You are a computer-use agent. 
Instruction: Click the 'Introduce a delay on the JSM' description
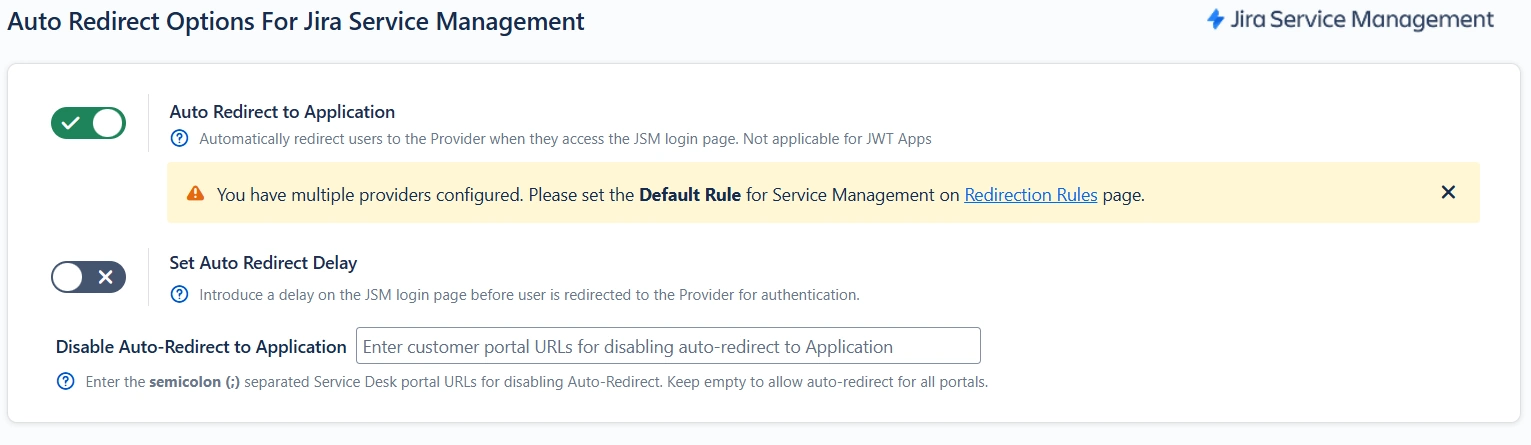pos(529,295)
